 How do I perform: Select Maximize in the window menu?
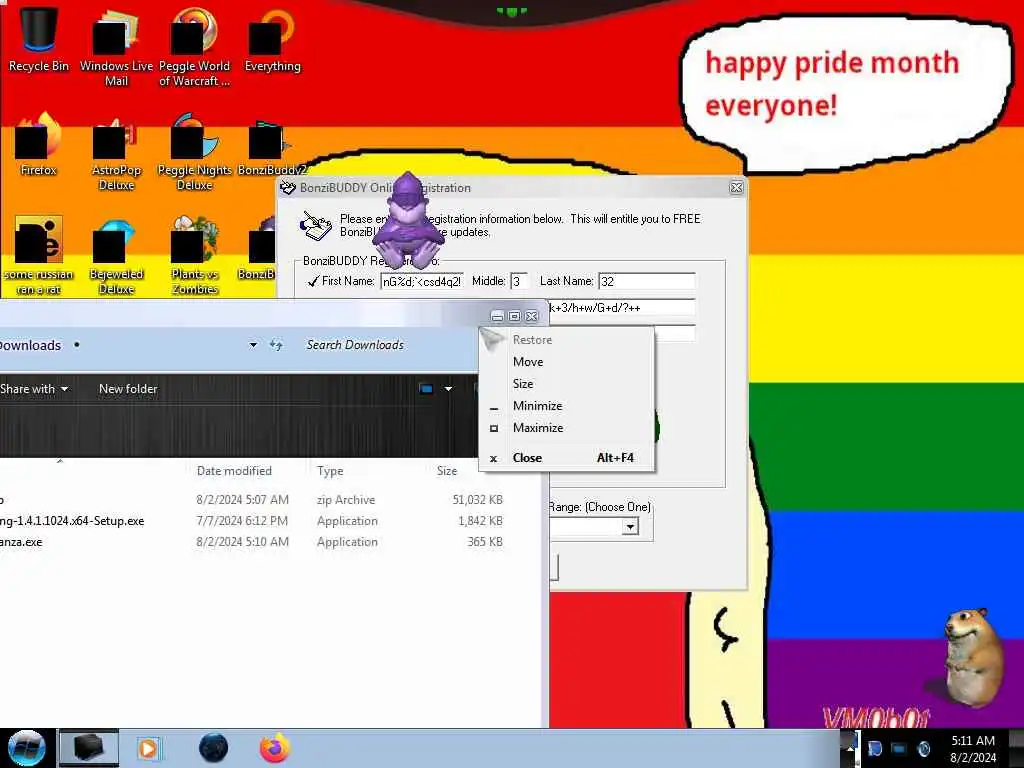[x=567, y=428]
